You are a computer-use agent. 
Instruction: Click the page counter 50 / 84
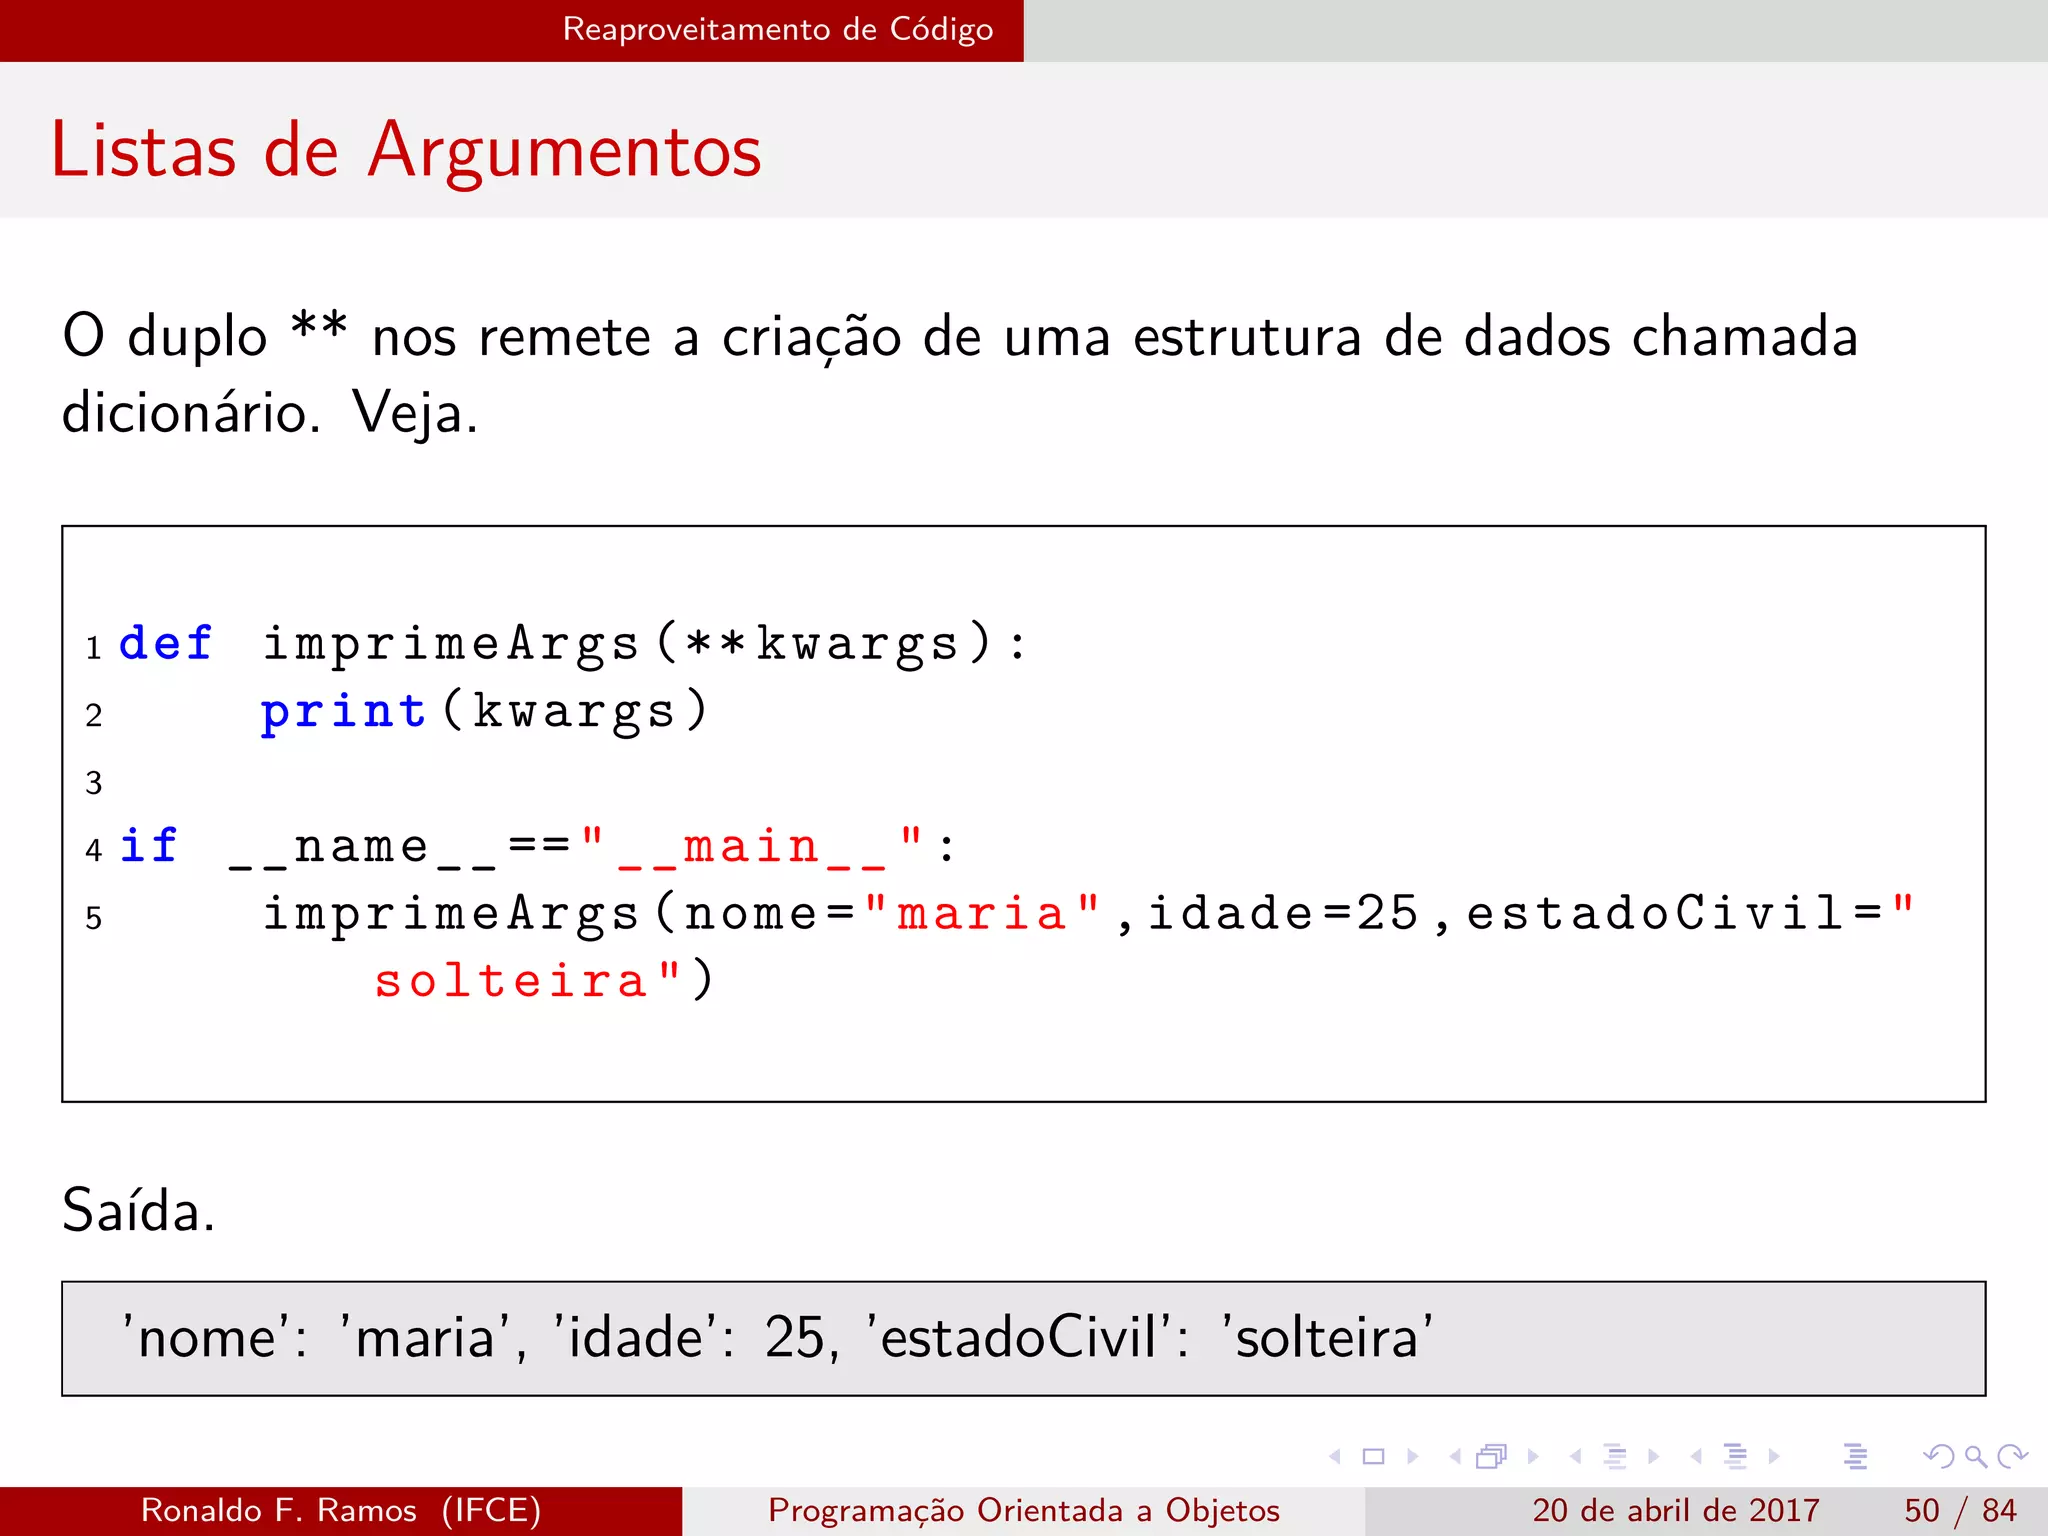click(1960, 1510)
